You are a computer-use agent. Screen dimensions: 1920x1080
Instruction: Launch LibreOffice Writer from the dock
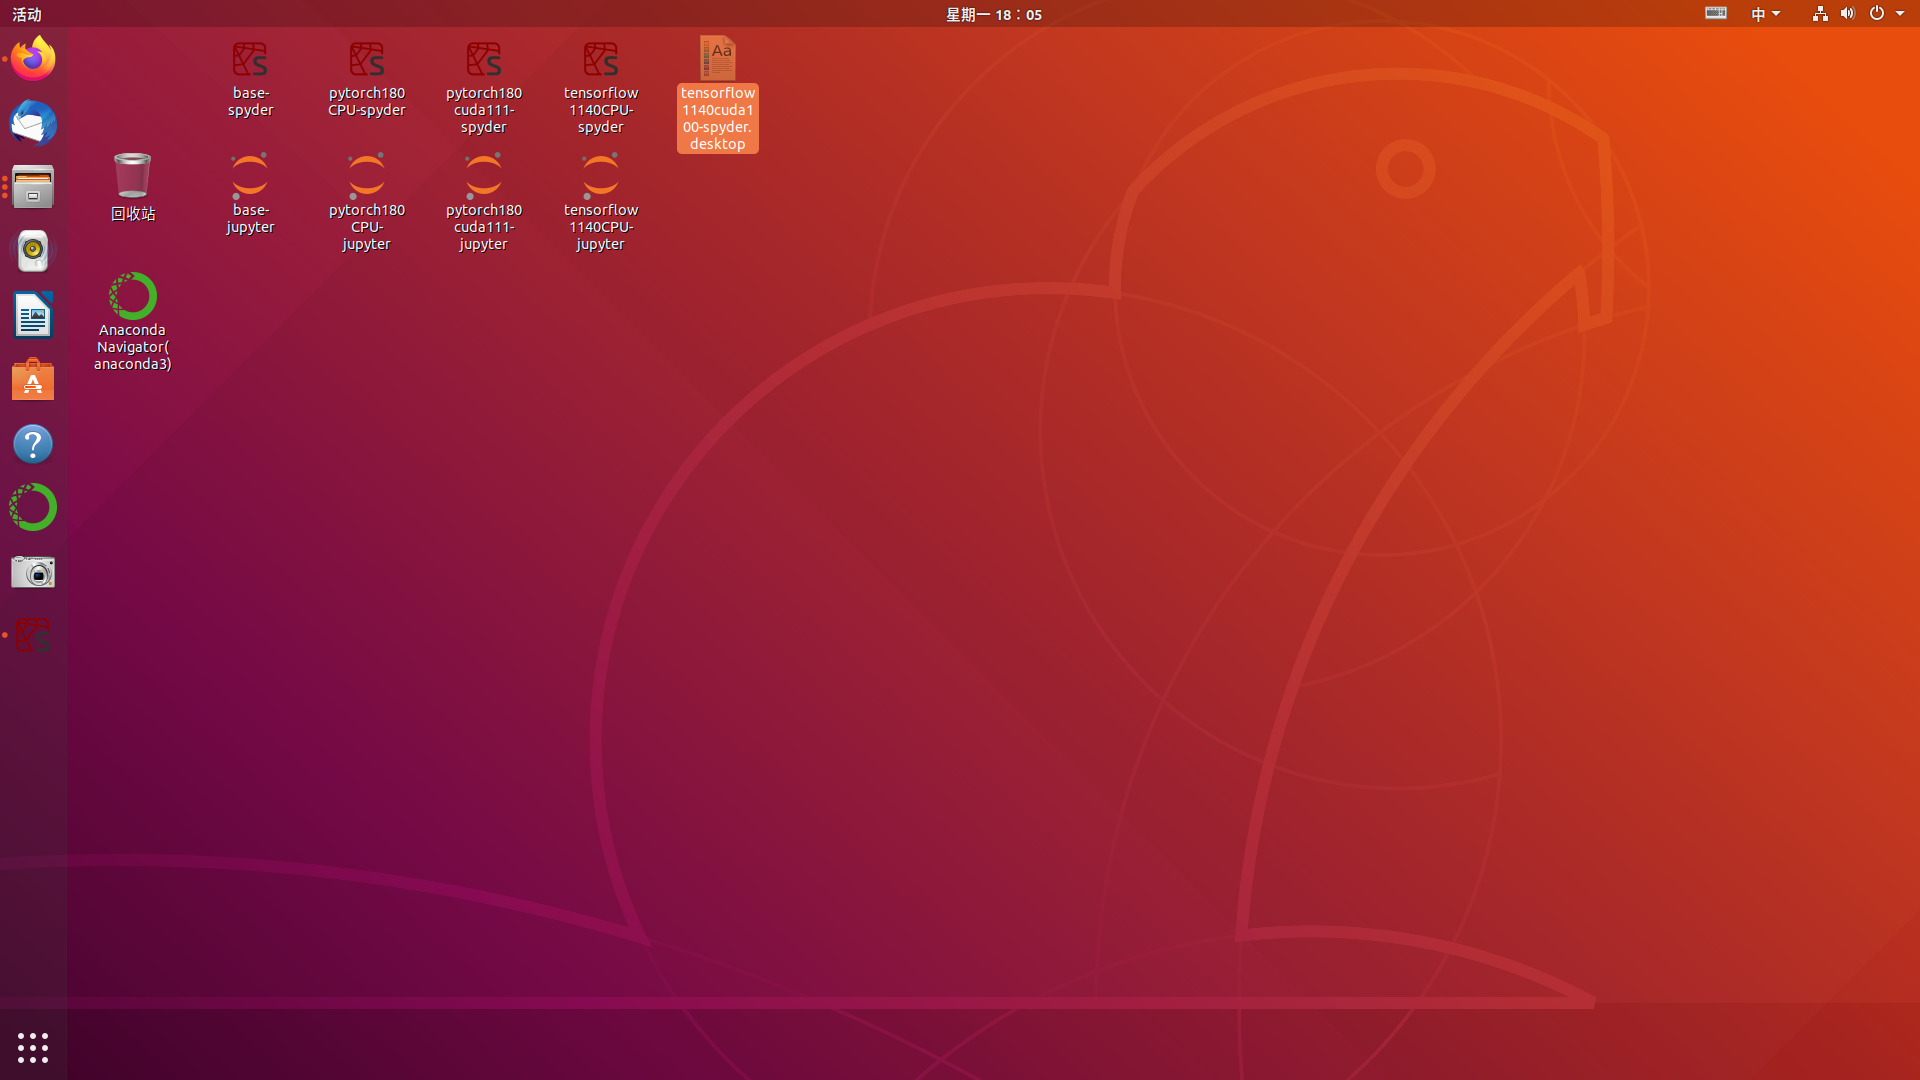pyautogui.click(x=33, y=315)
